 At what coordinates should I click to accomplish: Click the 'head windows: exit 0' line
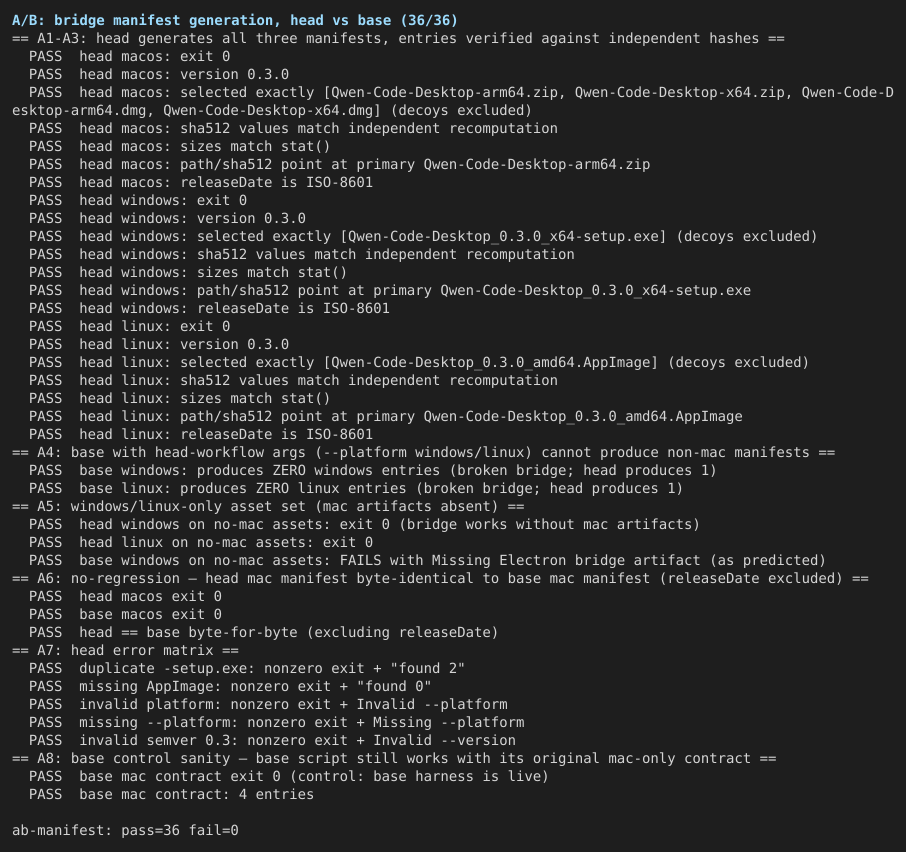coord(138,200)
